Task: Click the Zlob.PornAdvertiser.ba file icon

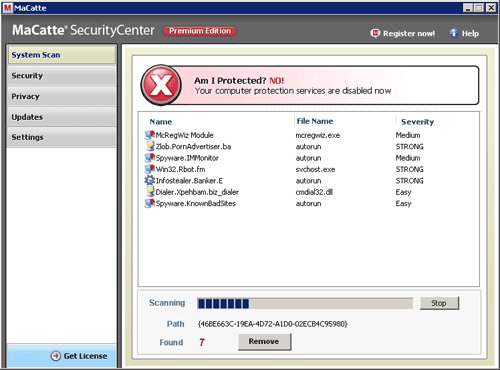Action: coord(150,146)
